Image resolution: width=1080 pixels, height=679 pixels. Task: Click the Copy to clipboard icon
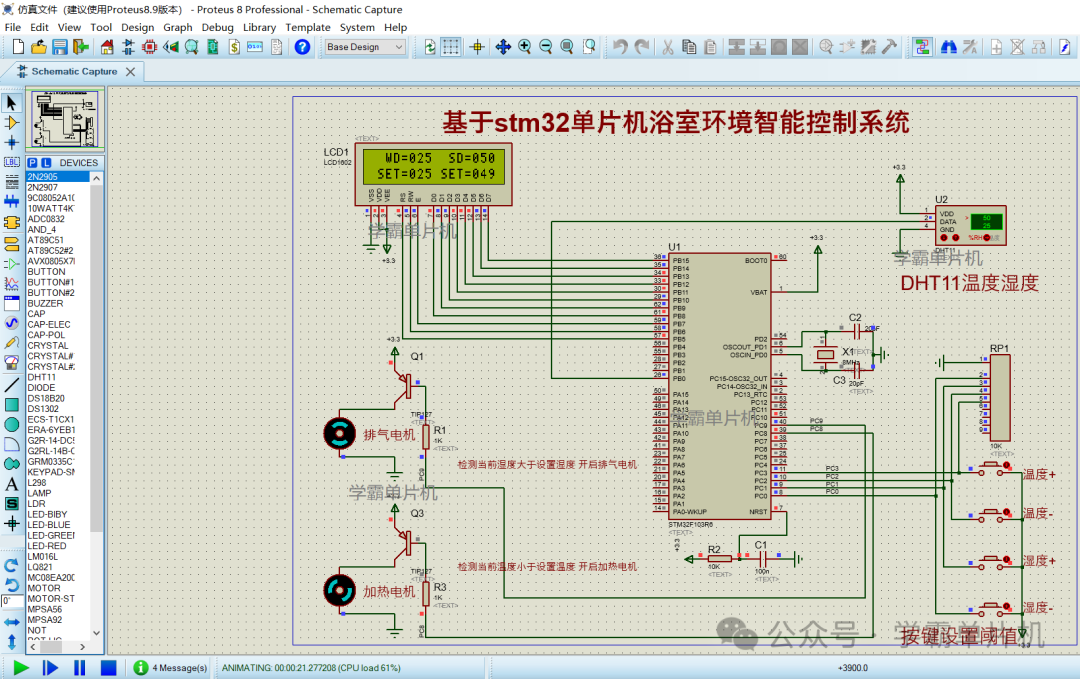click(x=689, y=47)
